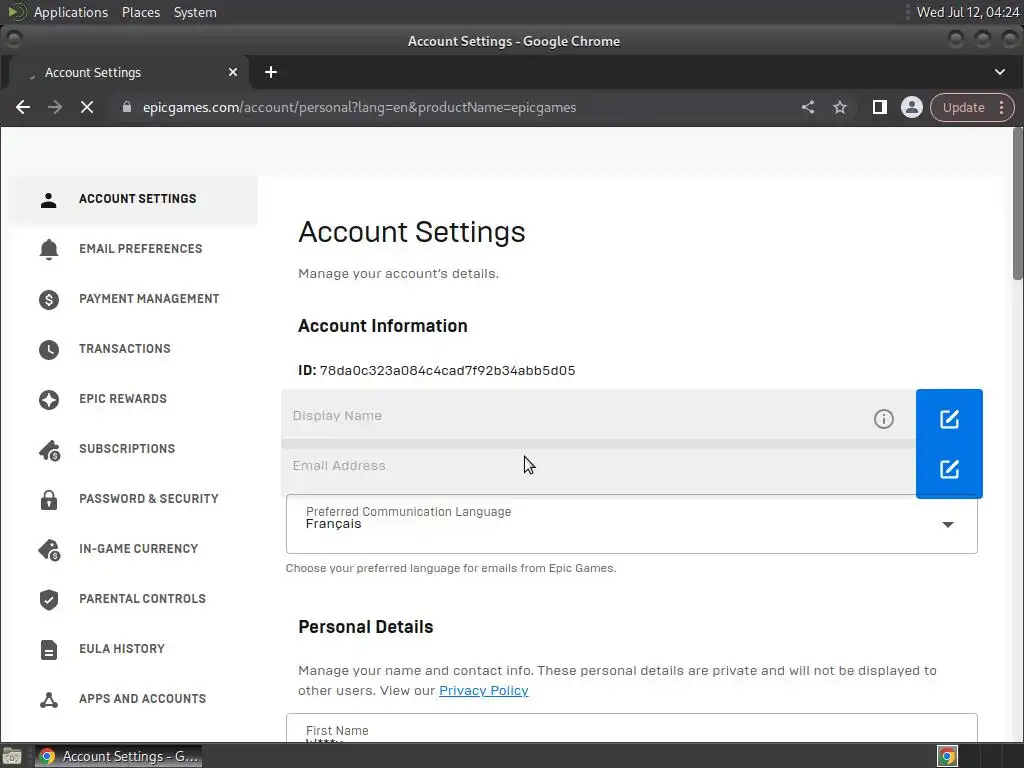
Task: Click the First Name field
Action: tap(632, 728)
